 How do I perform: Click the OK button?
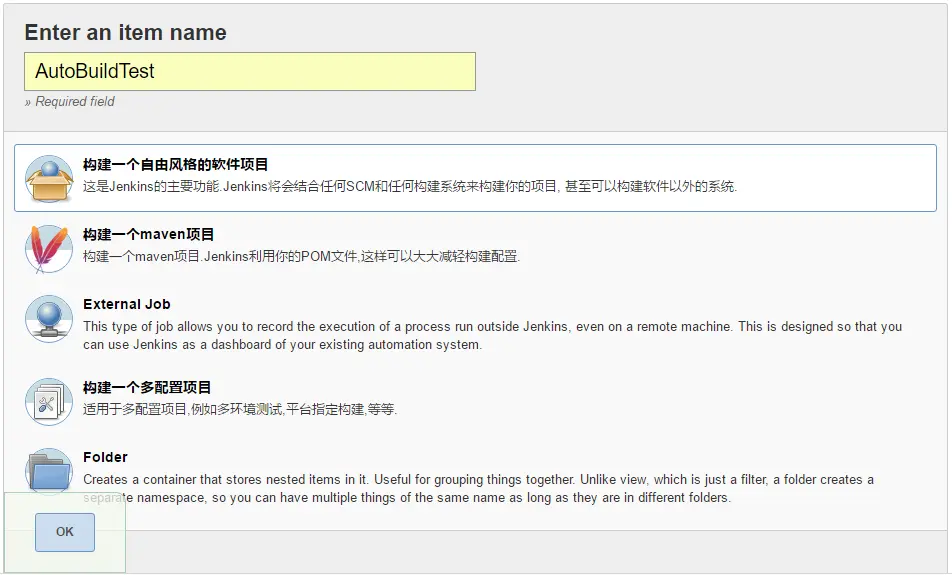pyautogui.click(x=65, y=532)
